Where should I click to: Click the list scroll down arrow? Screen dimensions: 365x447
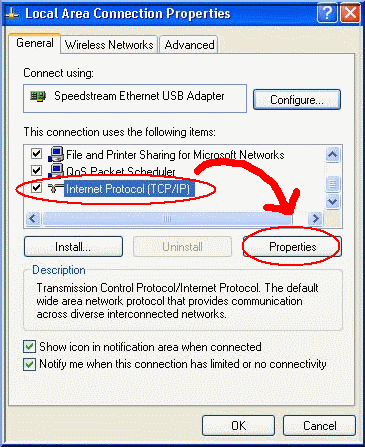[333, 201]
